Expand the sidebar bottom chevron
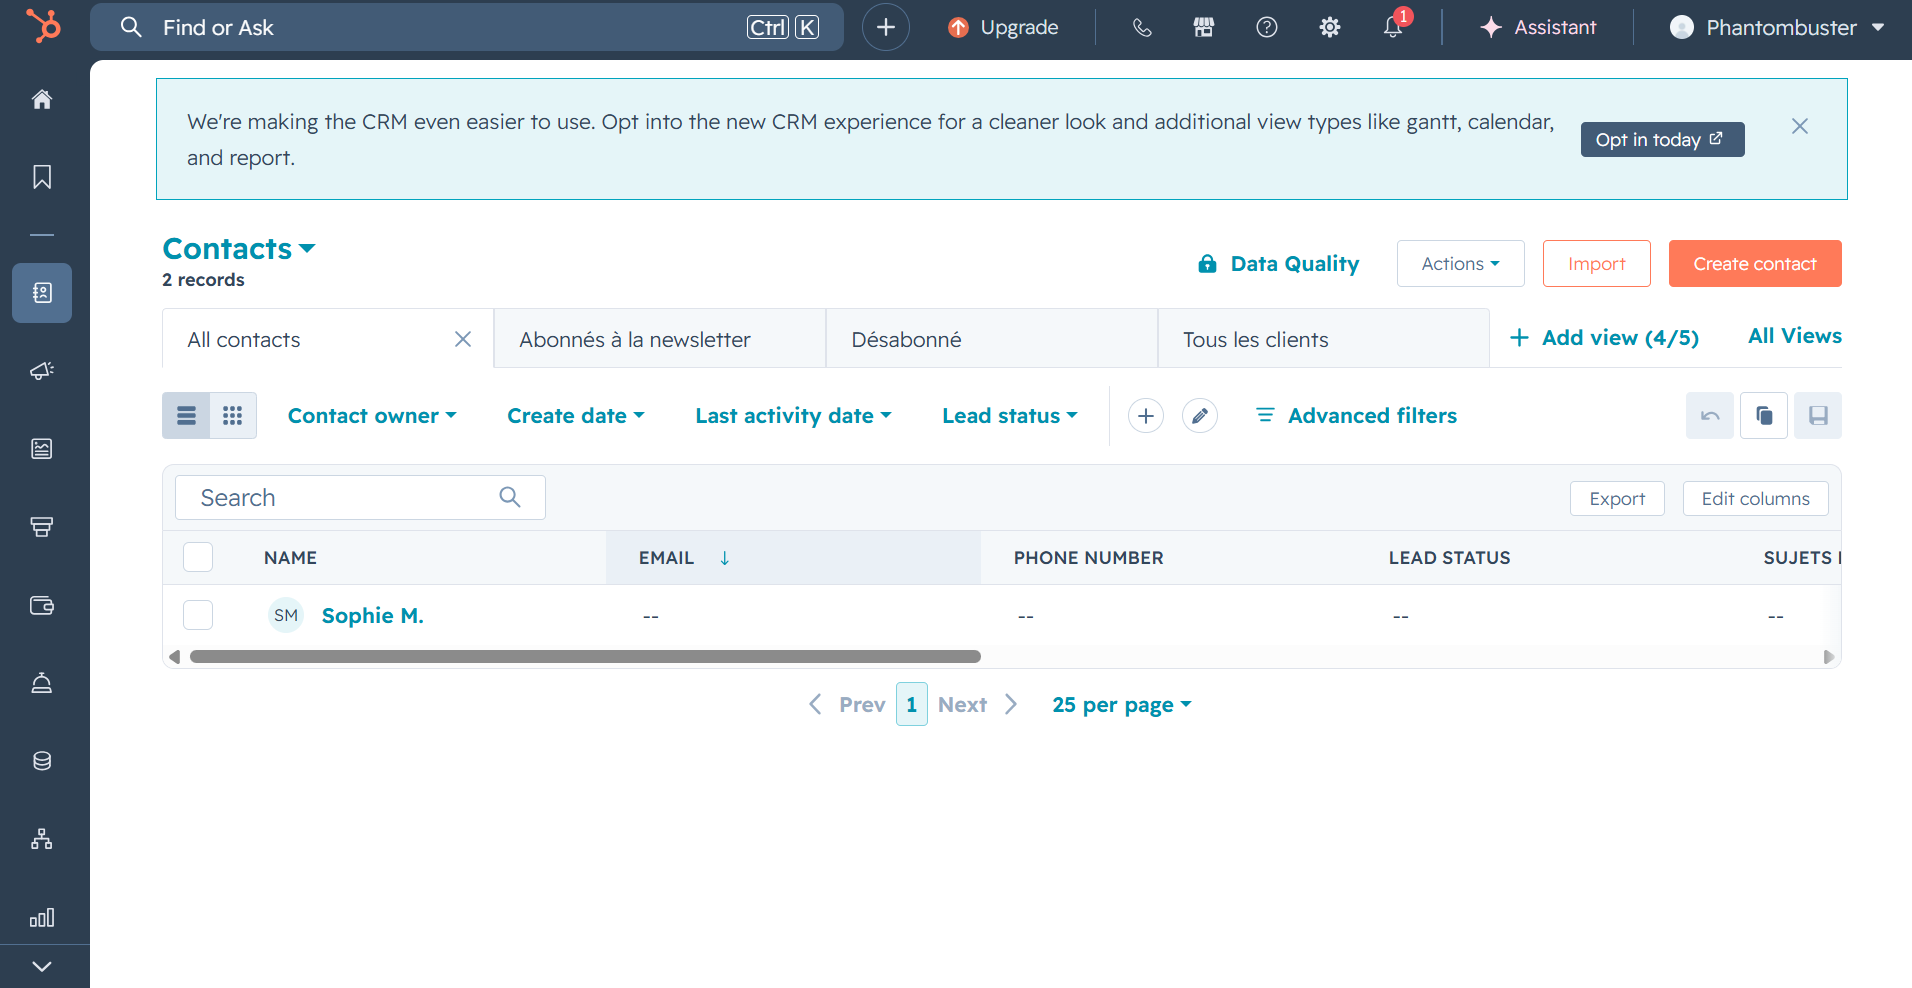The width and height of the screenshot is (1912, 988). tap(42, 966)
